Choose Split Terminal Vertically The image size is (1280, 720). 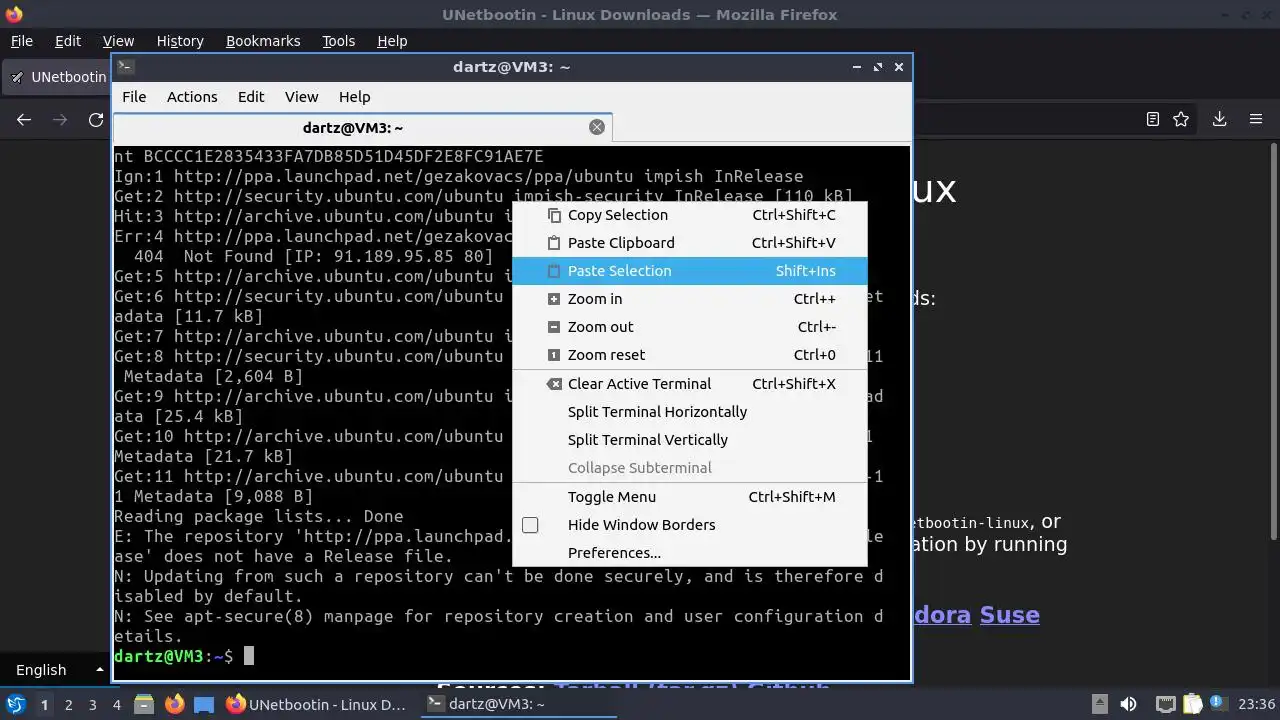point(689,440)
